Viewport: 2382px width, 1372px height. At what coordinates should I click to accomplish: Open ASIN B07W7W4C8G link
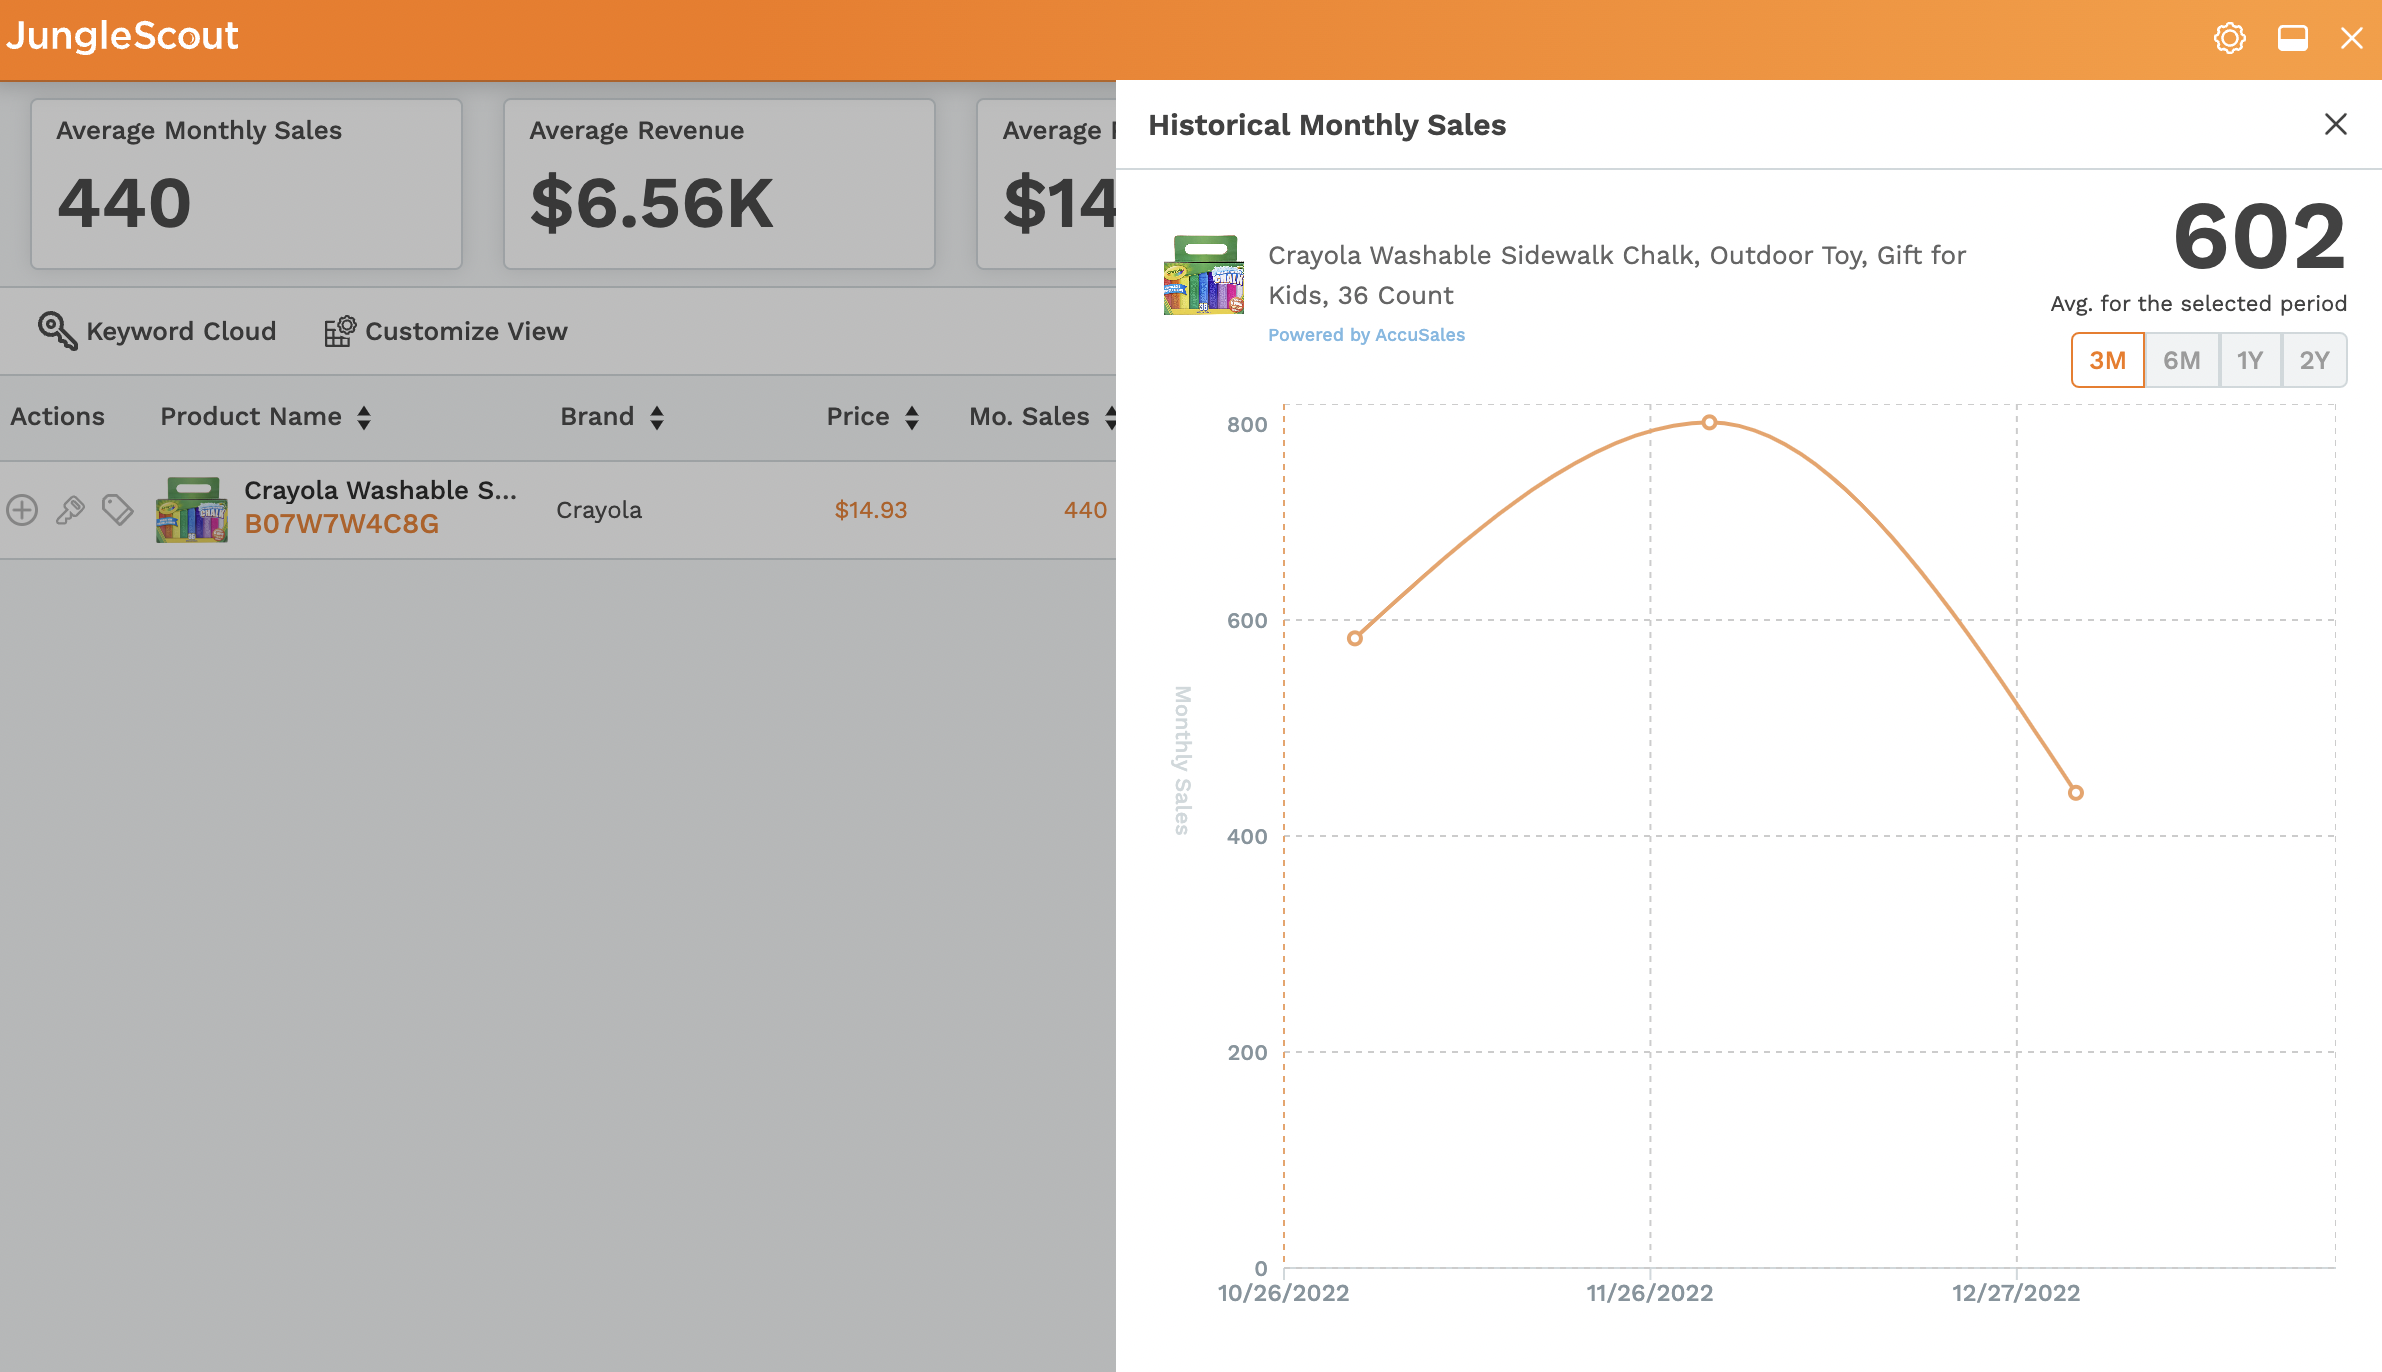341,524
